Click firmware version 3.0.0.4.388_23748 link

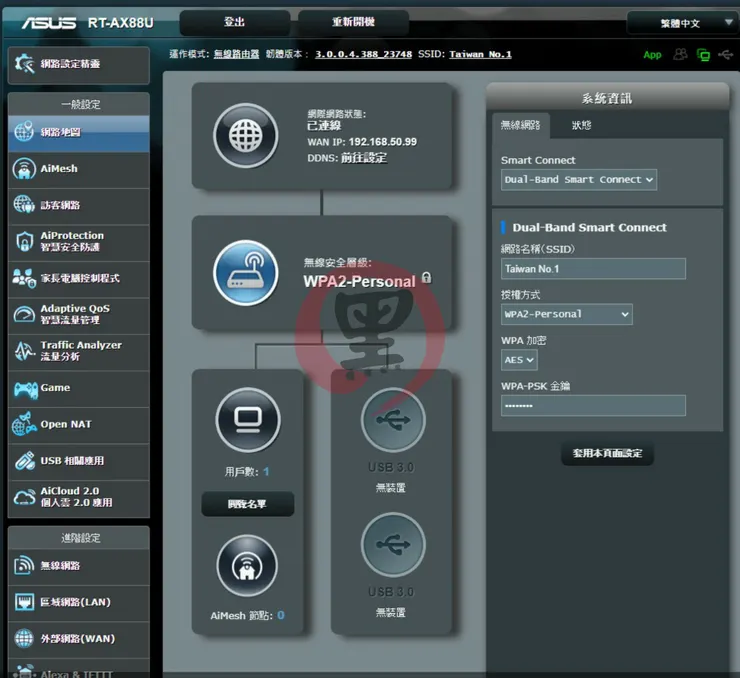(x=363, y=54)
